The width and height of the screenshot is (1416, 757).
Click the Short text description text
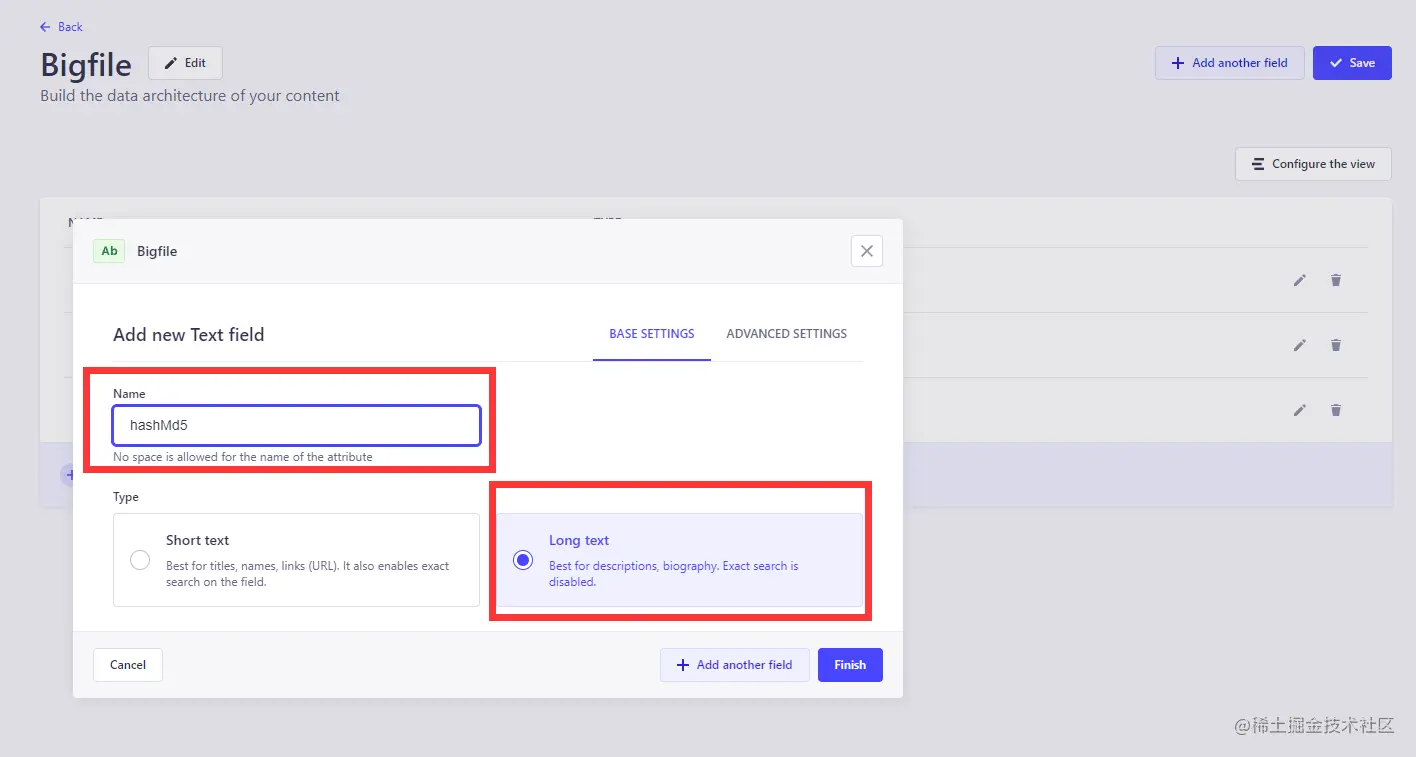(x=308, y=574)
